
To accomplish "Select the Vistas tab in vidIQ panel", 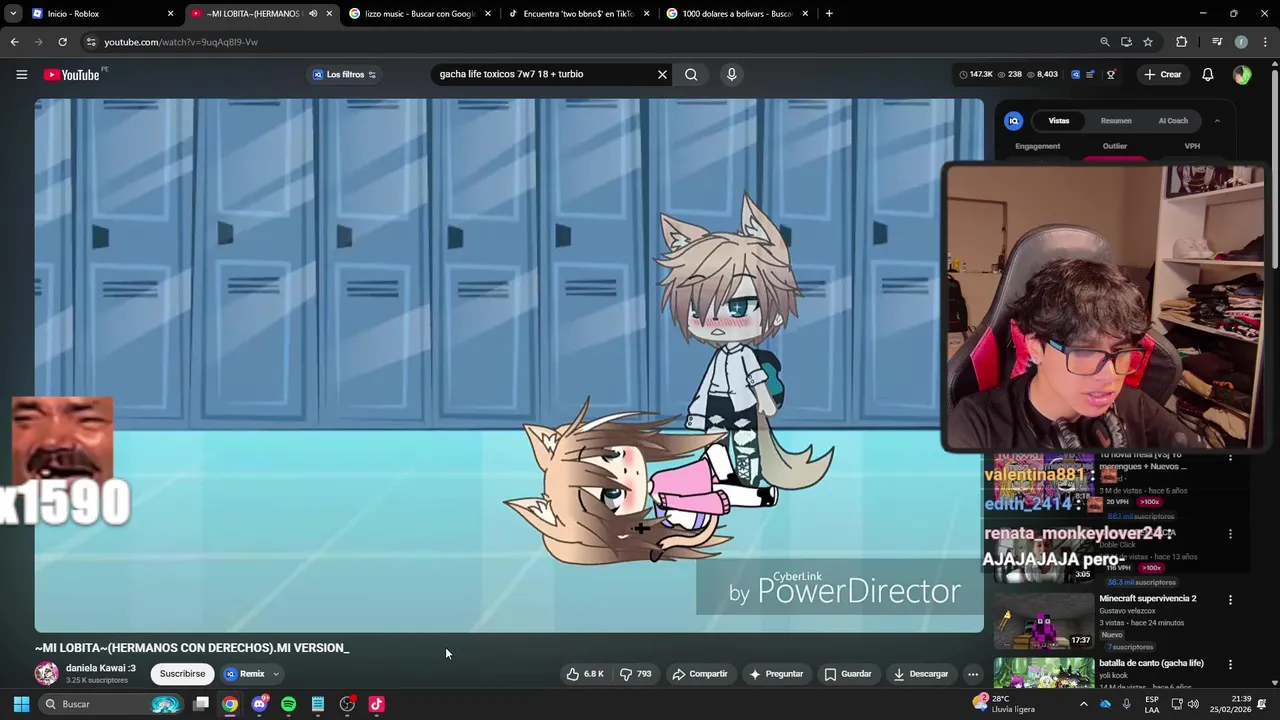I will pyautogui.click(x=1058, y=121).
